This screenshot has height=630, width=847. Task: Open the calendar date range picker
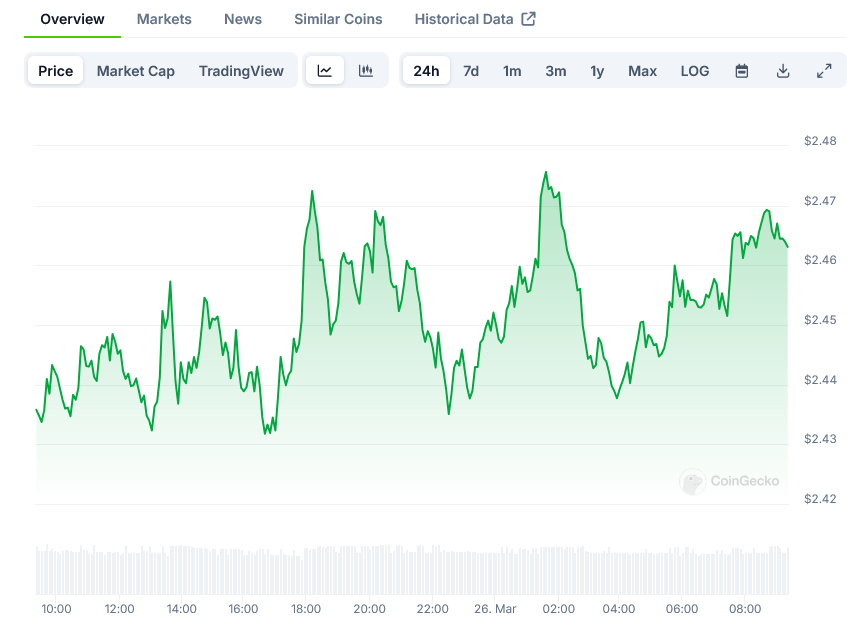(742, 71)
